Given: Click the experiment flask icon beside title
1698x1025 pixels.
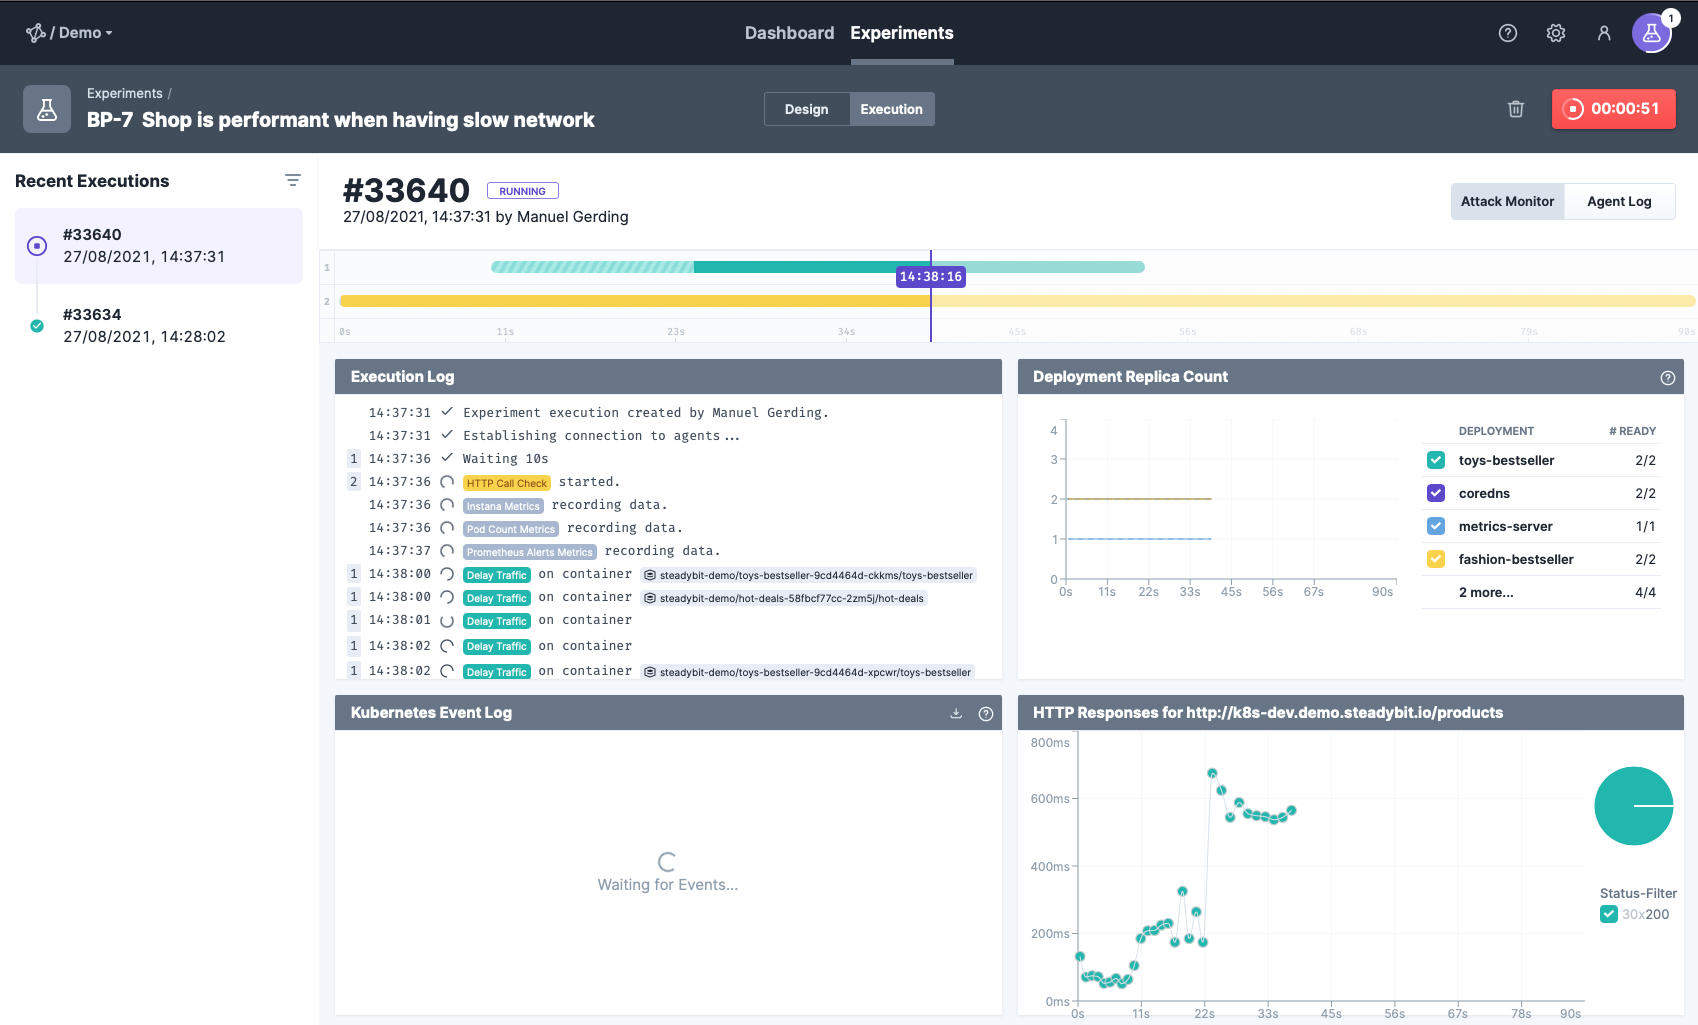Looking at the screenshot, I should click(47, 109).
